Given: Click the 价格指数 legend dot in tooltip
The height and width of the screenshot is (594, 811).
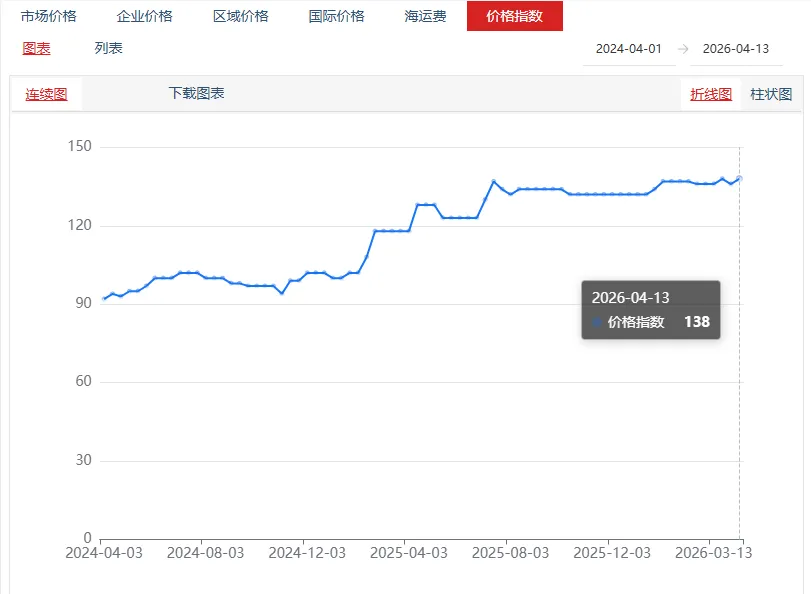Looking at the screenshot, I should tap(597, 322).
